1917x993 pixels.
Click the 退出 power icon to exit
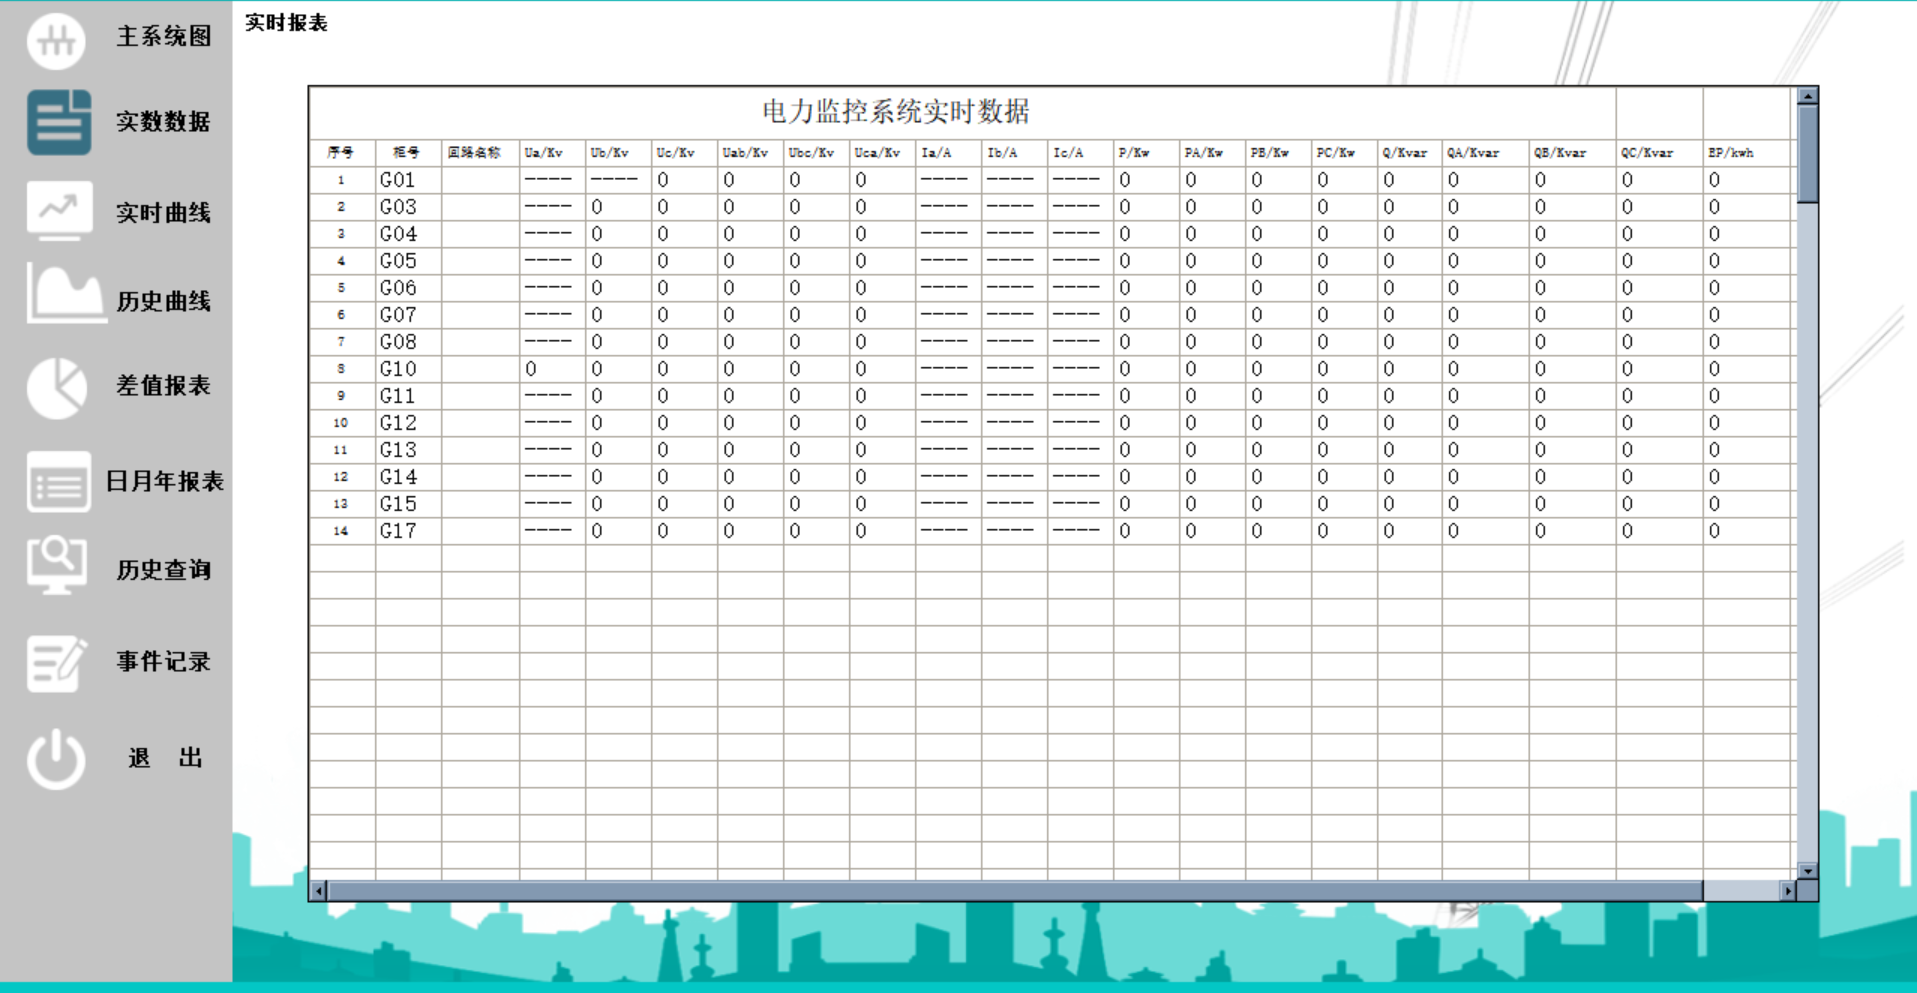pos(57,757)
